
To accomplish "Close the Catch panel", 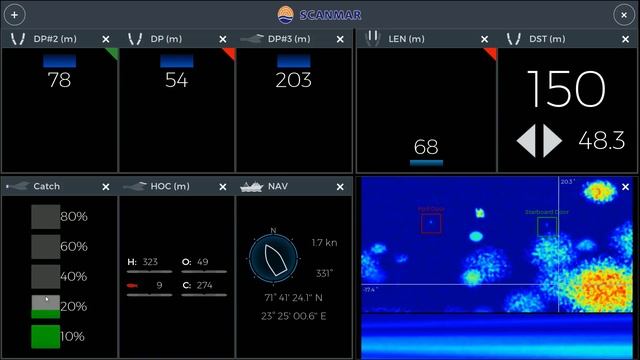I will tap(106, 187).
